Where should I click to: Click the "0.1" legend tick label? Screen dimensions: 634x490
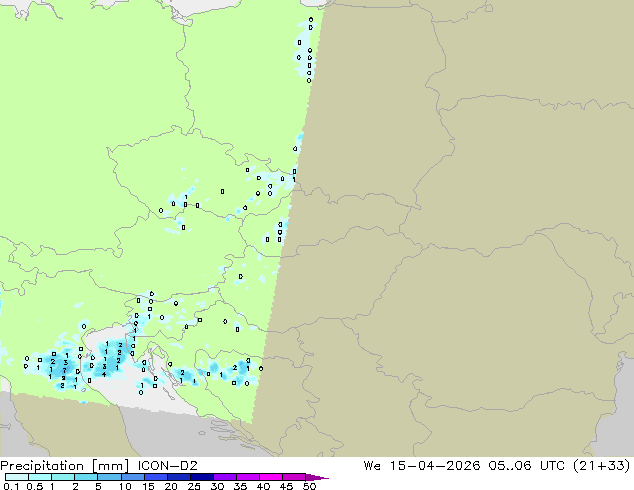click(x=12, y=486)
